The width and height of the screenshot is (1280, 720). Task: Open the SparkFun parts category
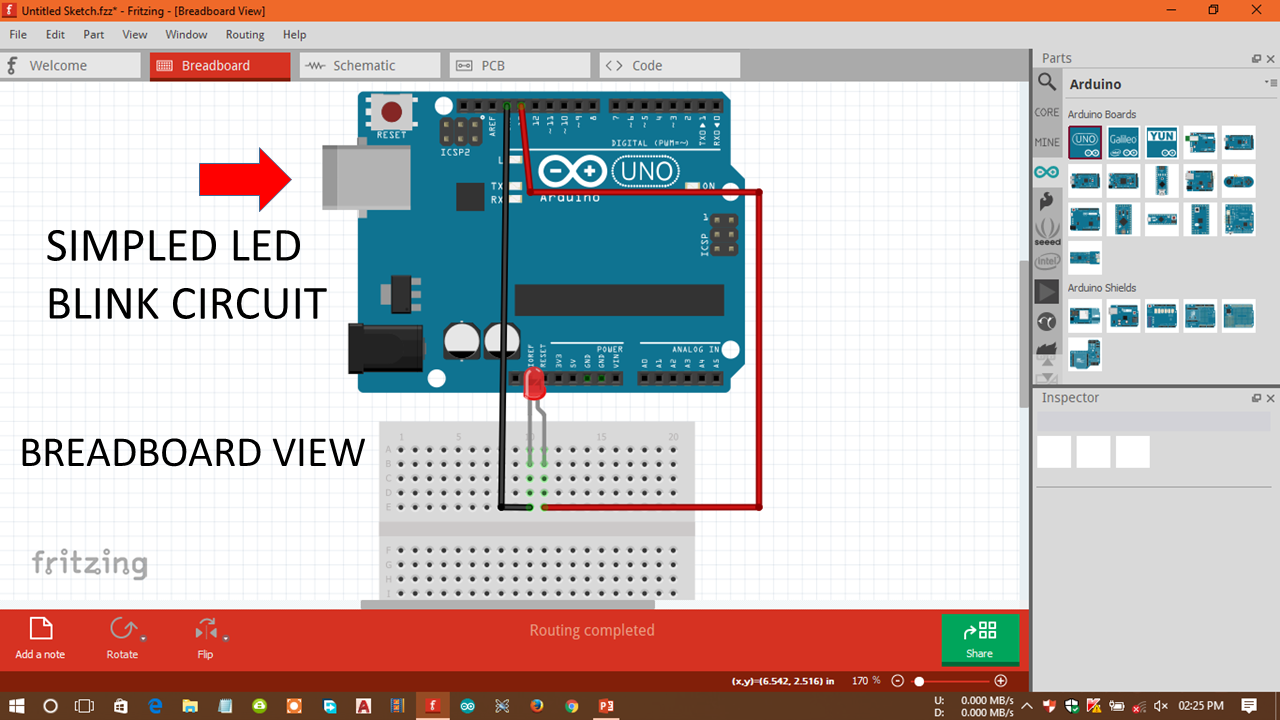click(1047, 201)
